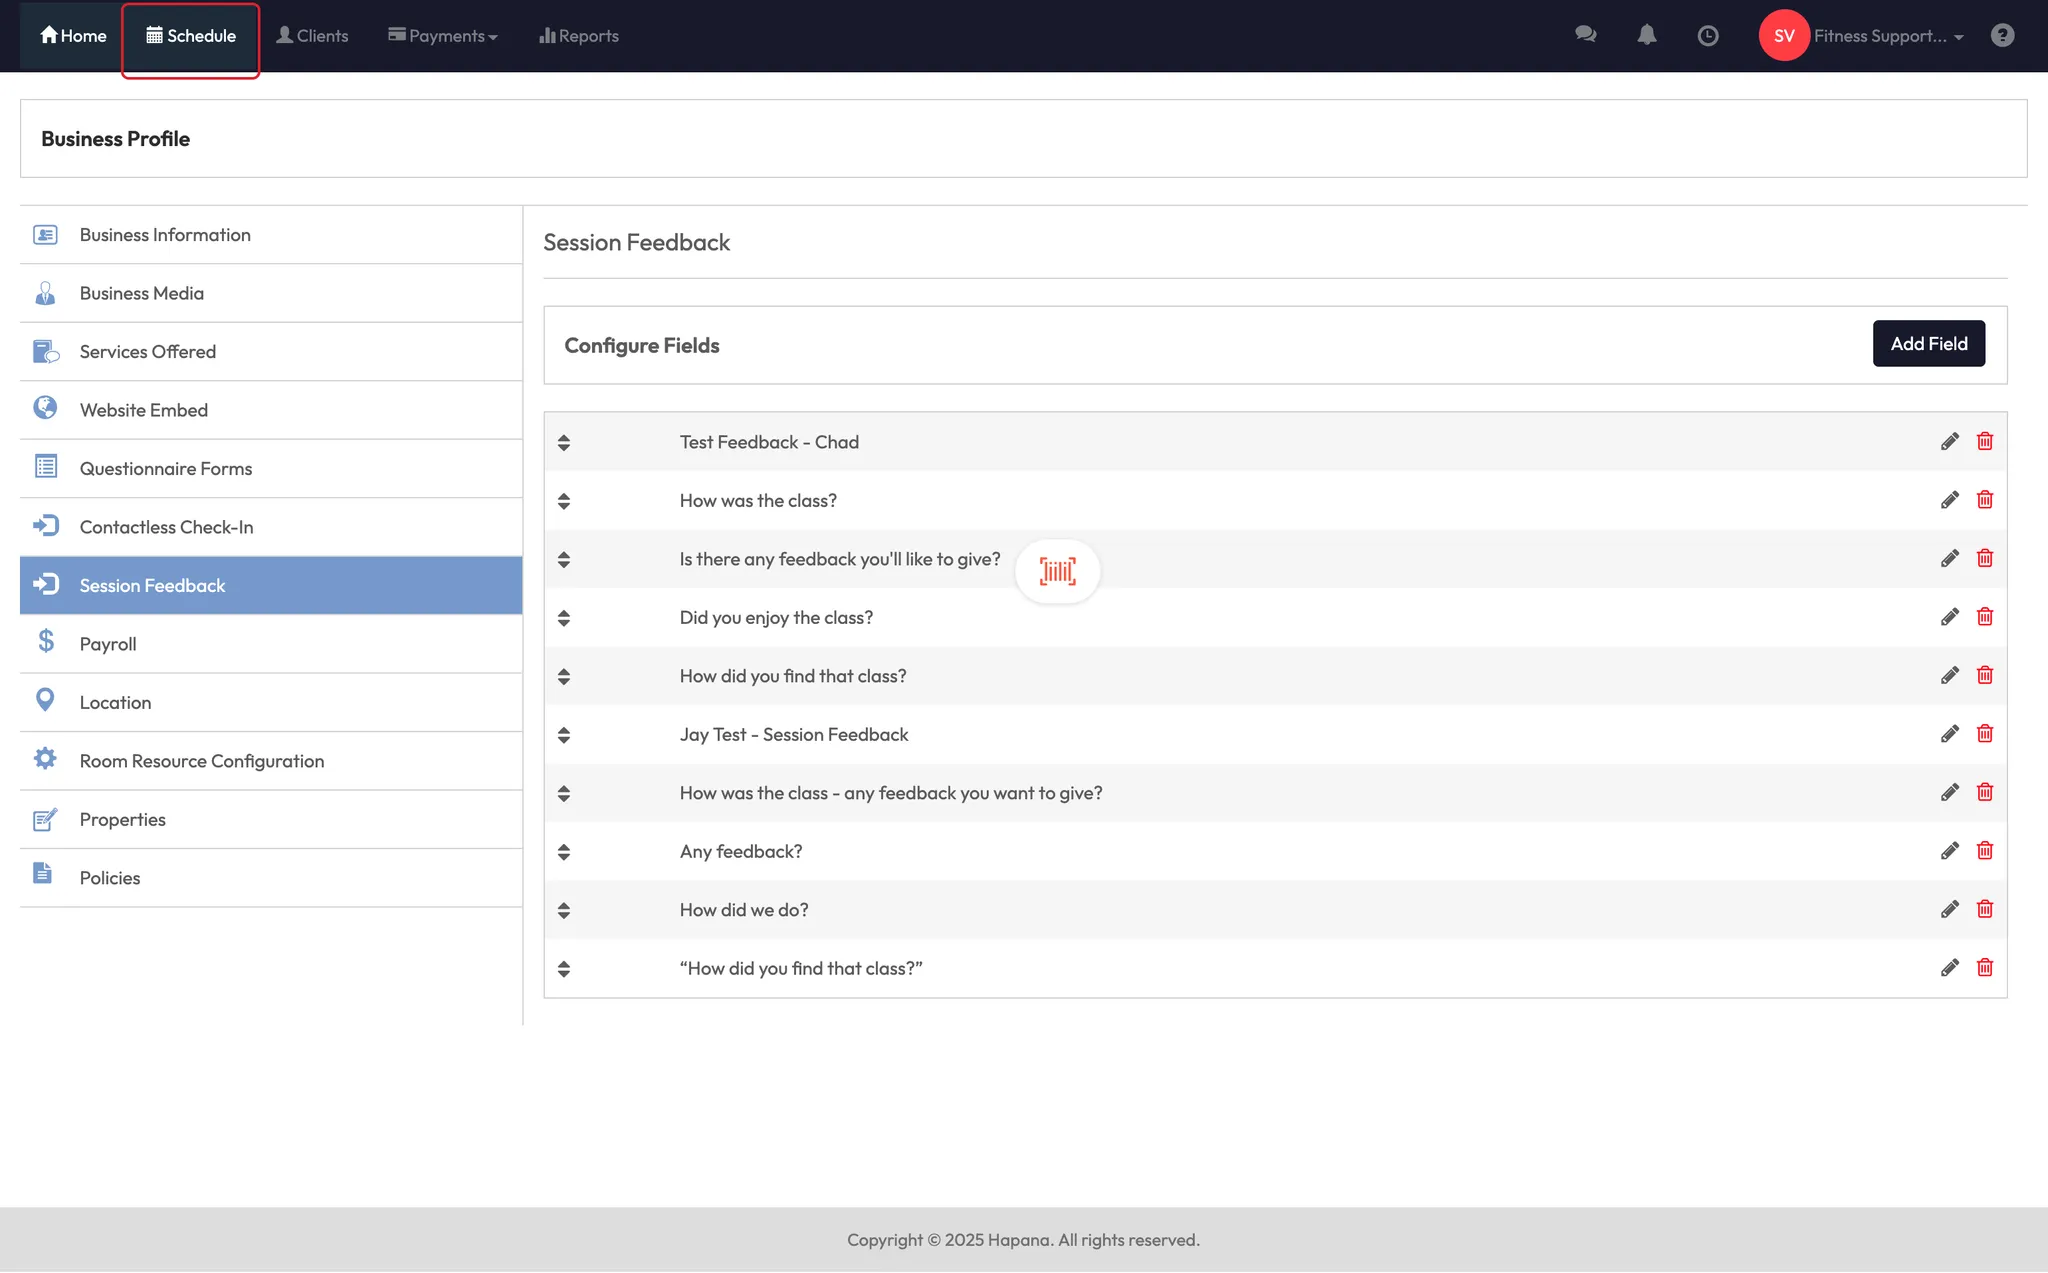Delete the 'How was the class?' field

pyautogui.click(x=1985, y=500)
